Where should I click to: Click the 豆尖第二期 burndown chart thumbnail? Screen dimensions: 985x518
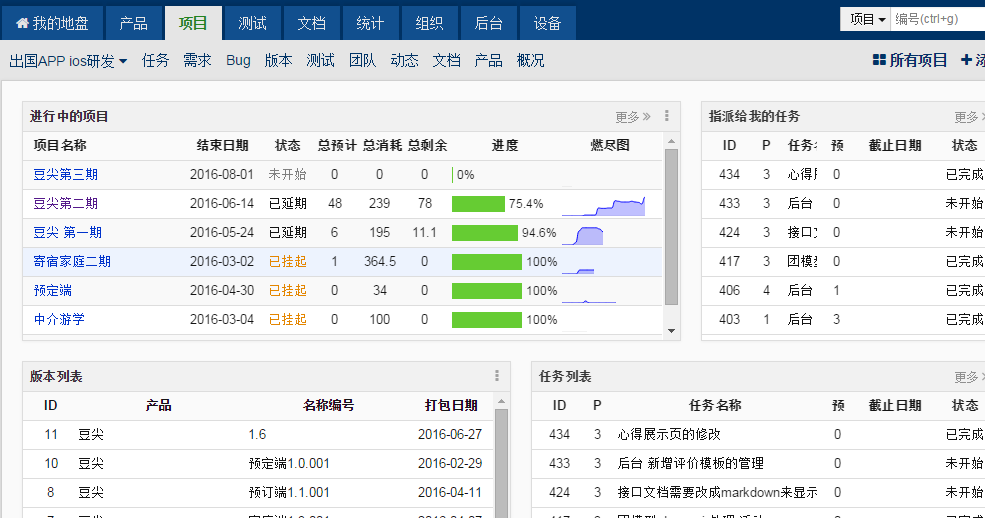[603, 205]
